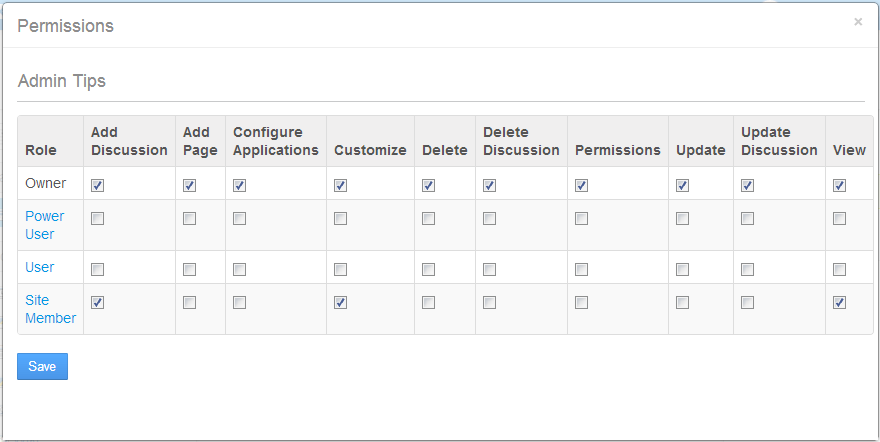Click the Owner role text
Screen dimensions: 880x442
[x=45, y=183]
